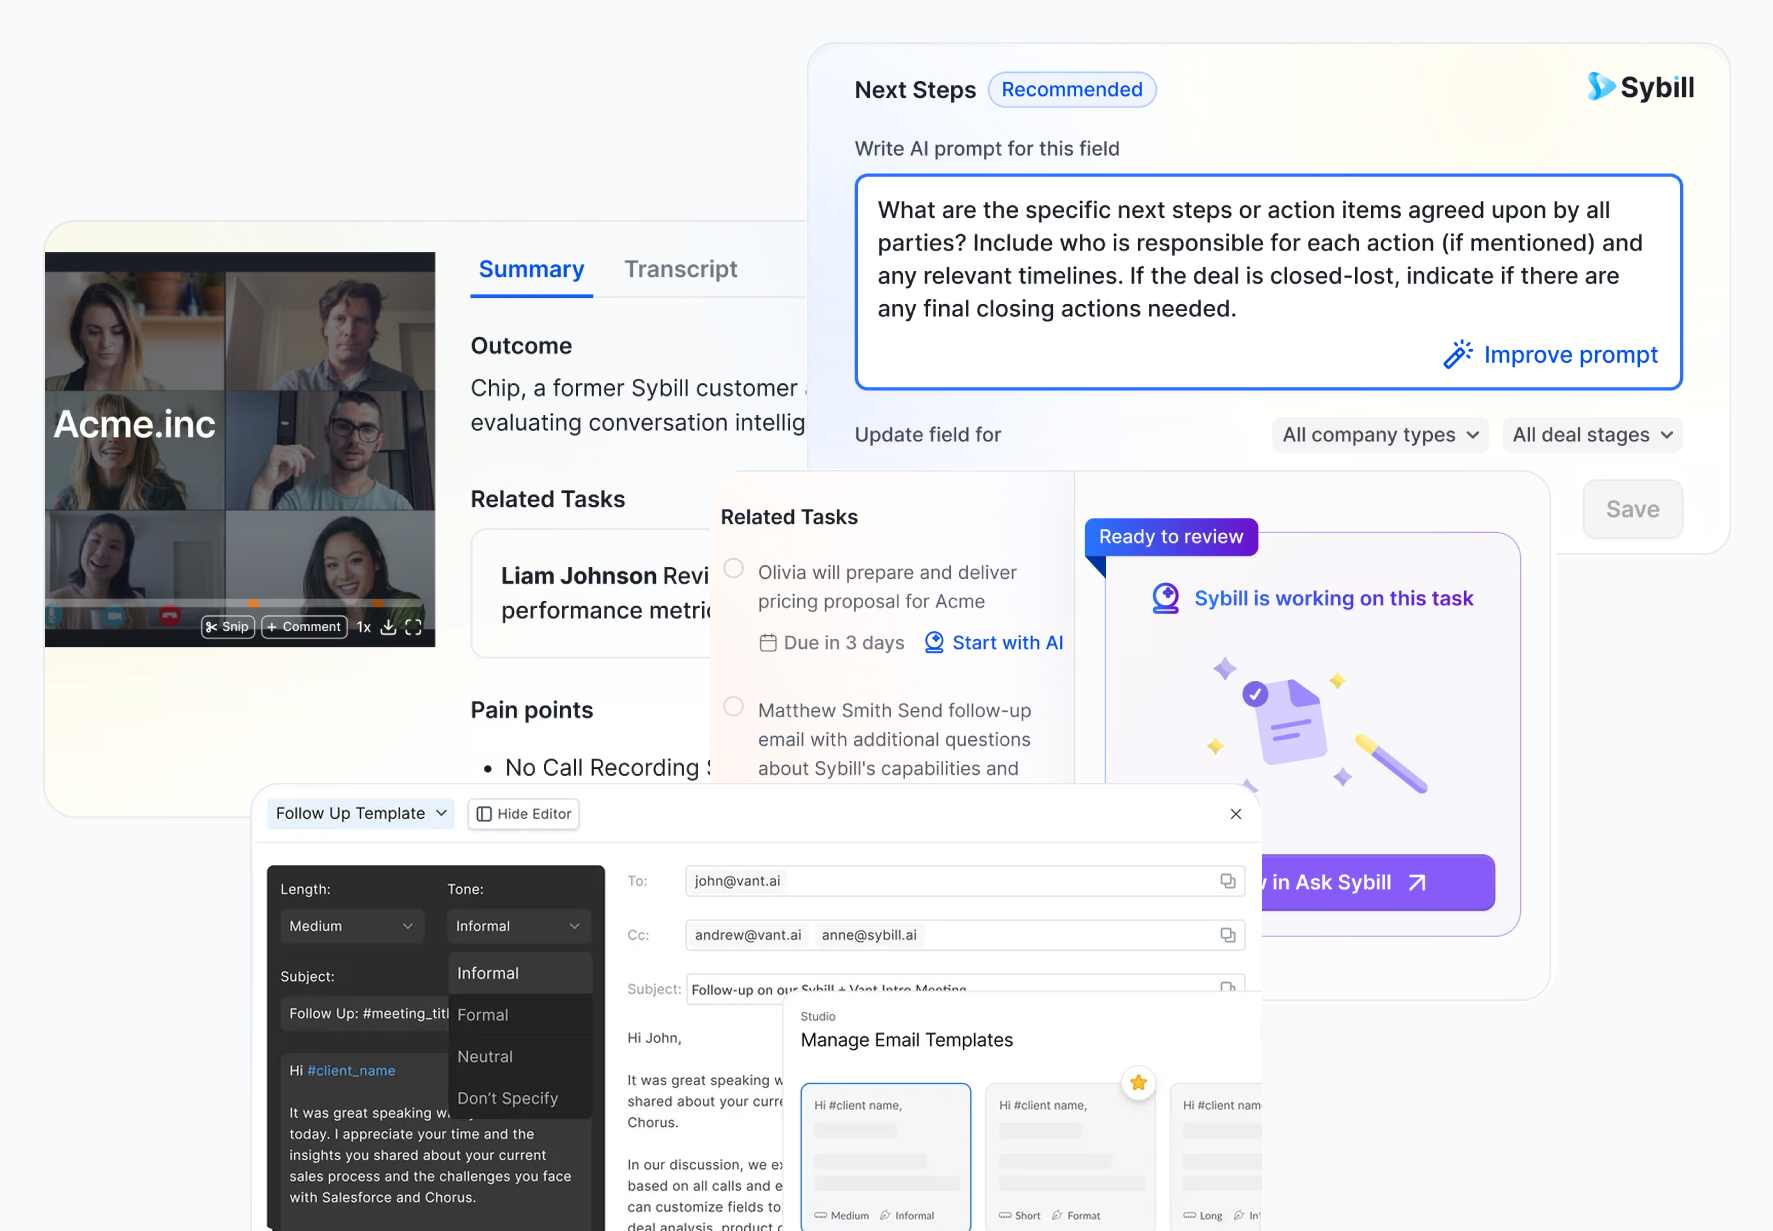The image size is (1773, 1231).
Task: Select Formal tone option
Action: pos(520,1015)
